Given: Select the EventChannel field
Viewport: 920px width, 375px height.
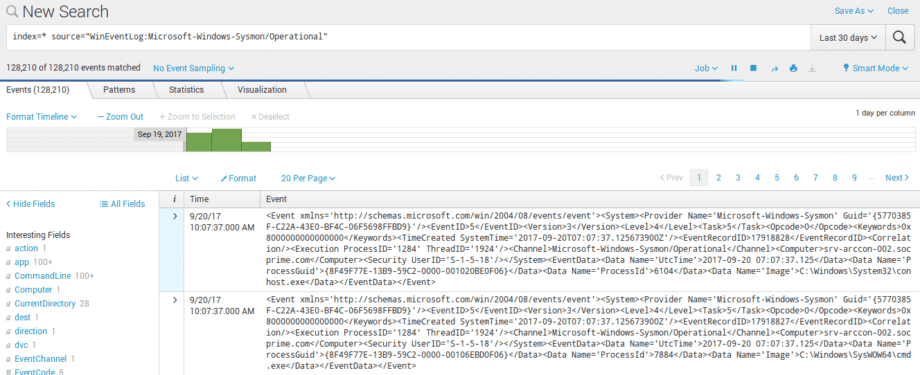Looking at the screenshot, I should pos(40,359).
